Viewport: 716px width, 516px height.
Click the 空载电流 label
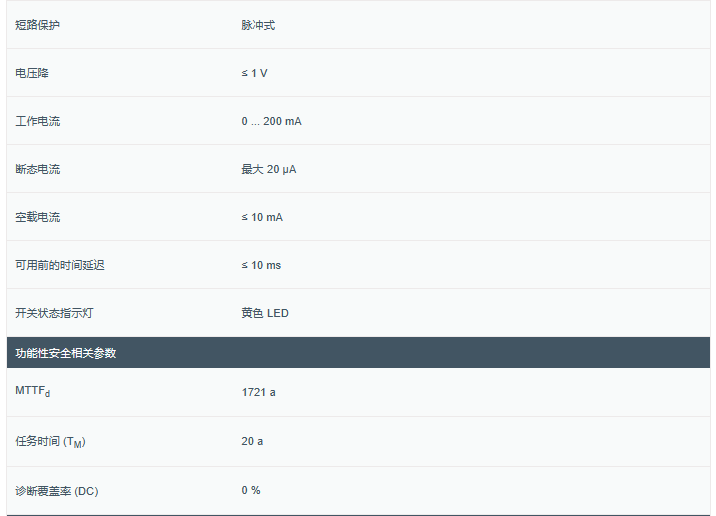(x=38, y=217)
